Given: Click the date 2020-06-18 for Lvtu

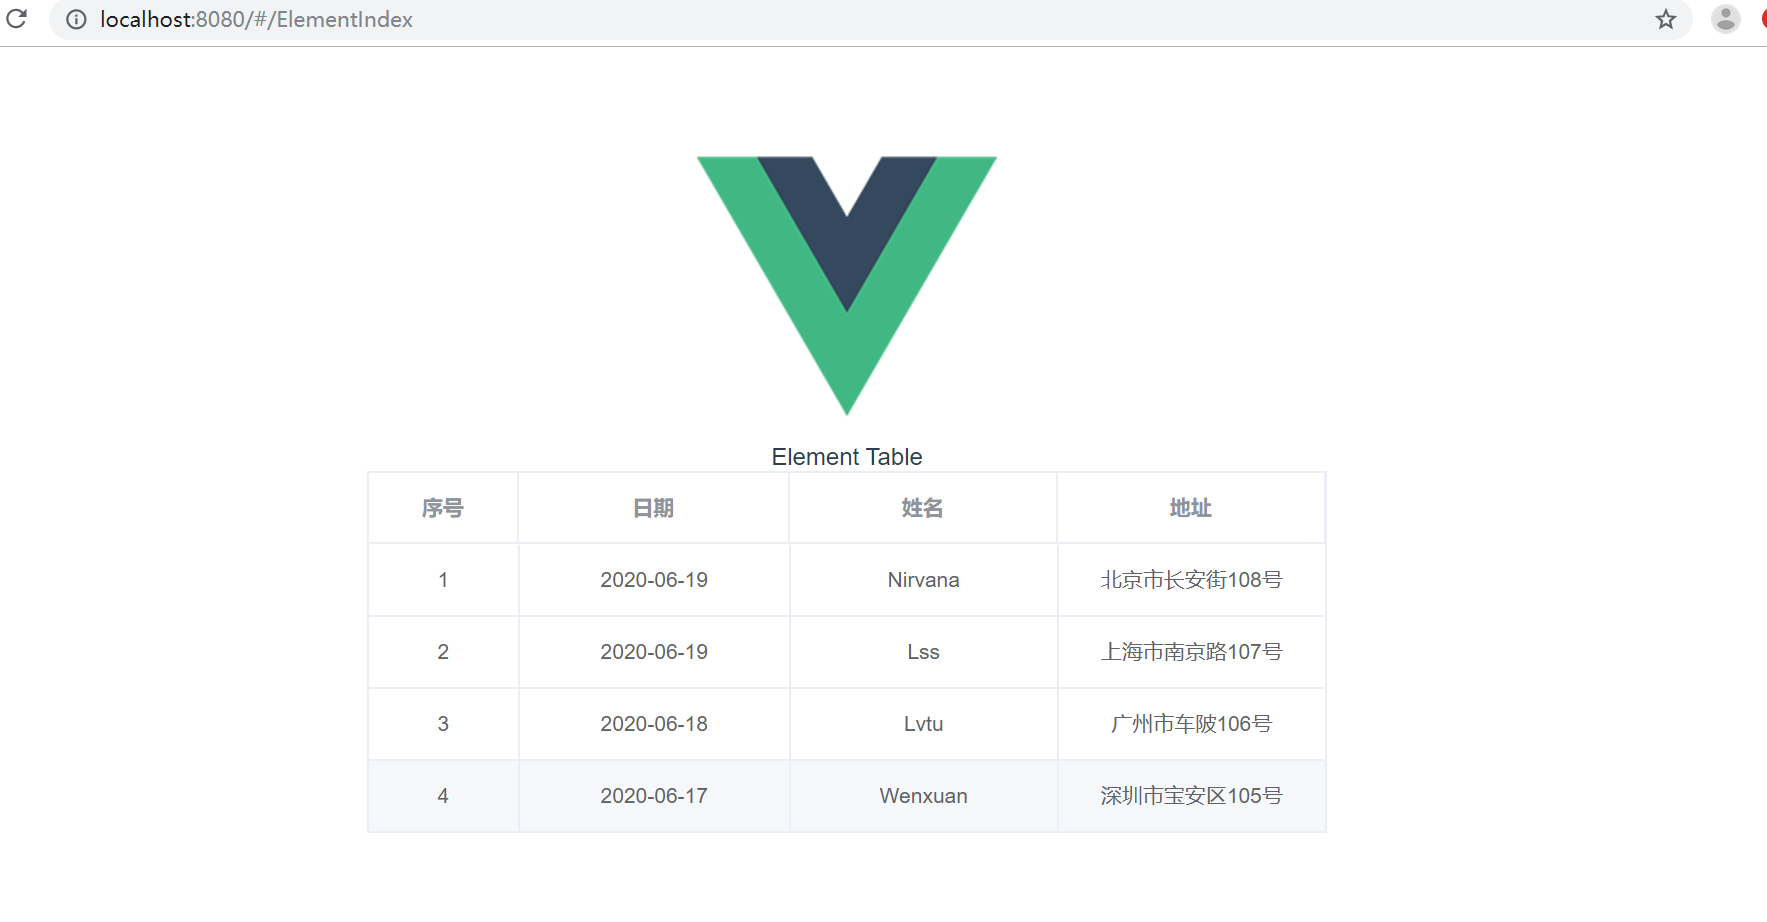Looking at the screenshot, I should 653,723.
